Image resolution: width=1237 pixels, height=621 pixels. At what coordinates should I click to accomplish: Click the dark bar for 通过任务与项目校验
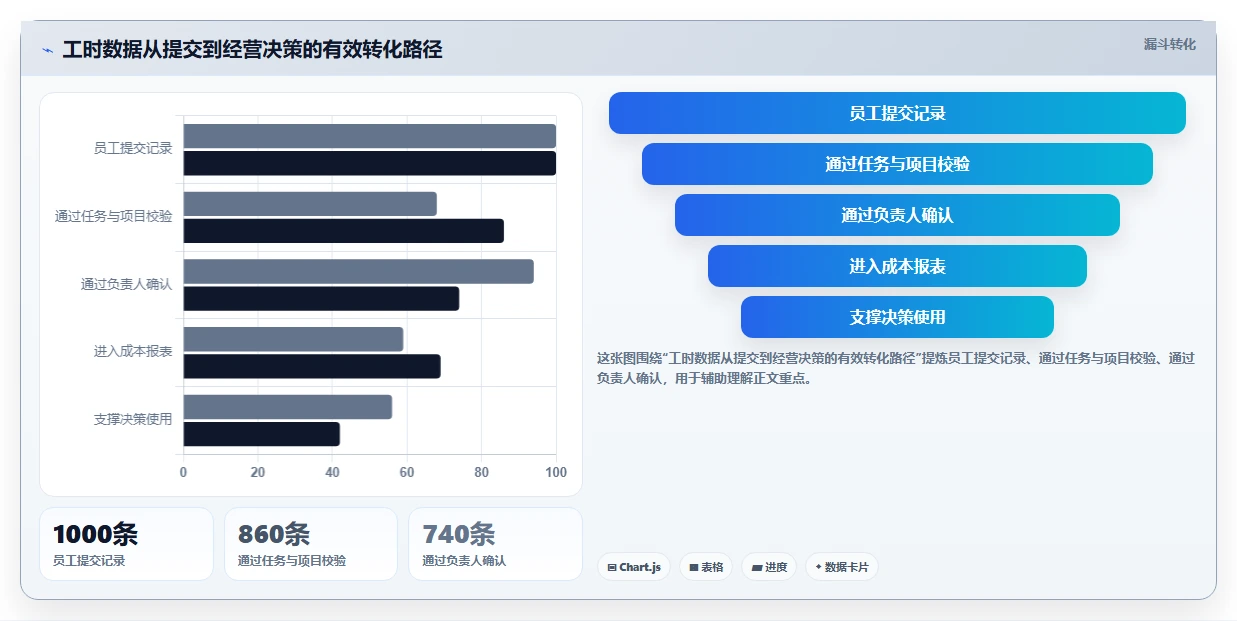click(x=343, y=231)
